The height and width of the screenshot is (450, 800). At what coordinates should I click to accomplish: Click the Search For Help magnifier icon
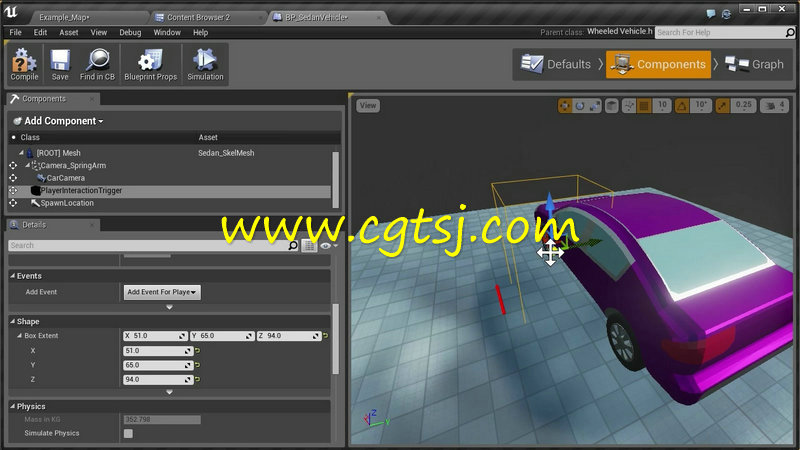[x=790, y=32]
